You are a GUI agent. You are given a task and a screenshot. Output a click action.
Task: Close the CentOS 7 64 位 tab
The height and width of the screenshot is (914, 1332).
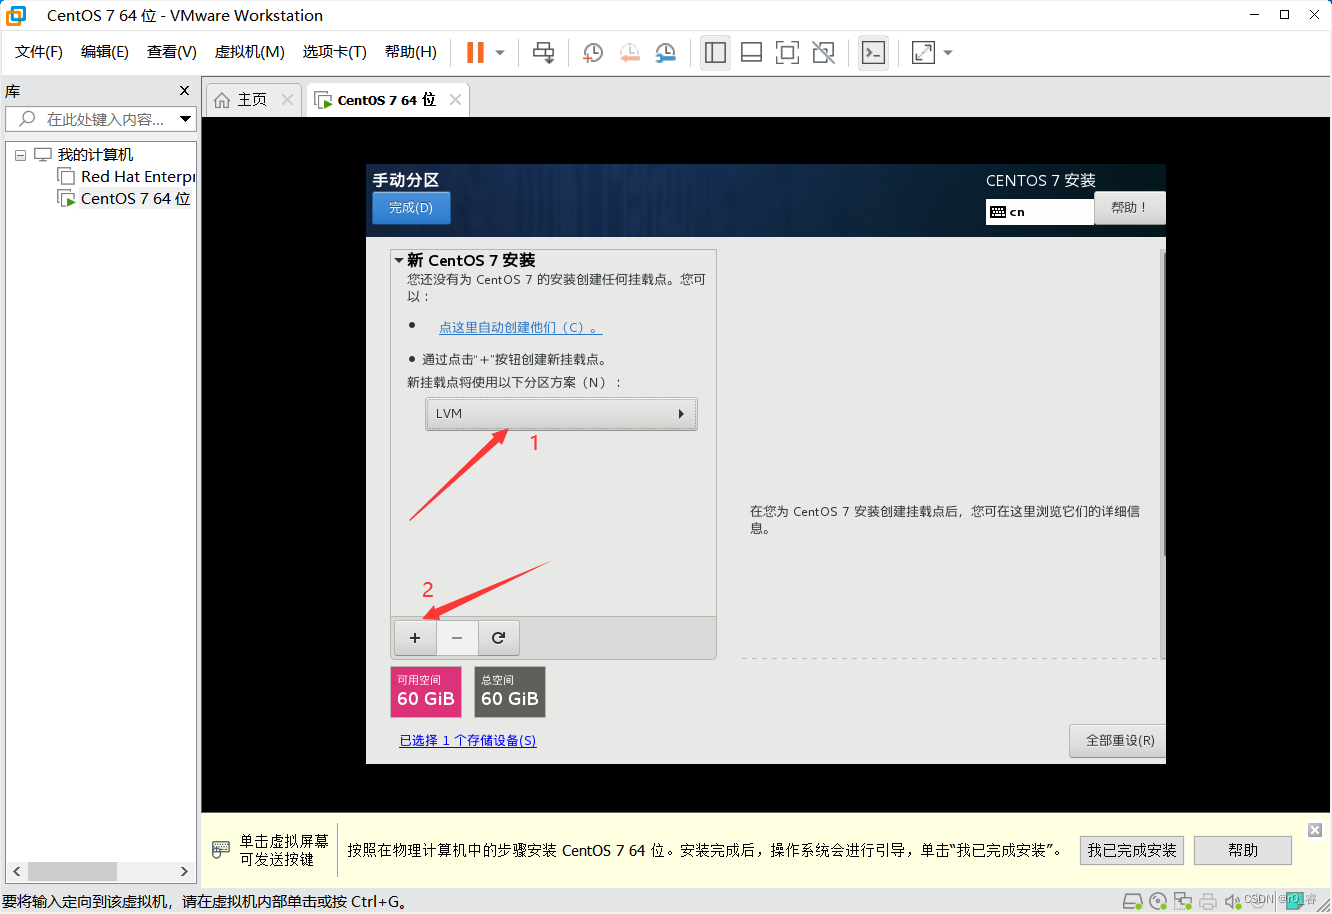tap(455, 100)
